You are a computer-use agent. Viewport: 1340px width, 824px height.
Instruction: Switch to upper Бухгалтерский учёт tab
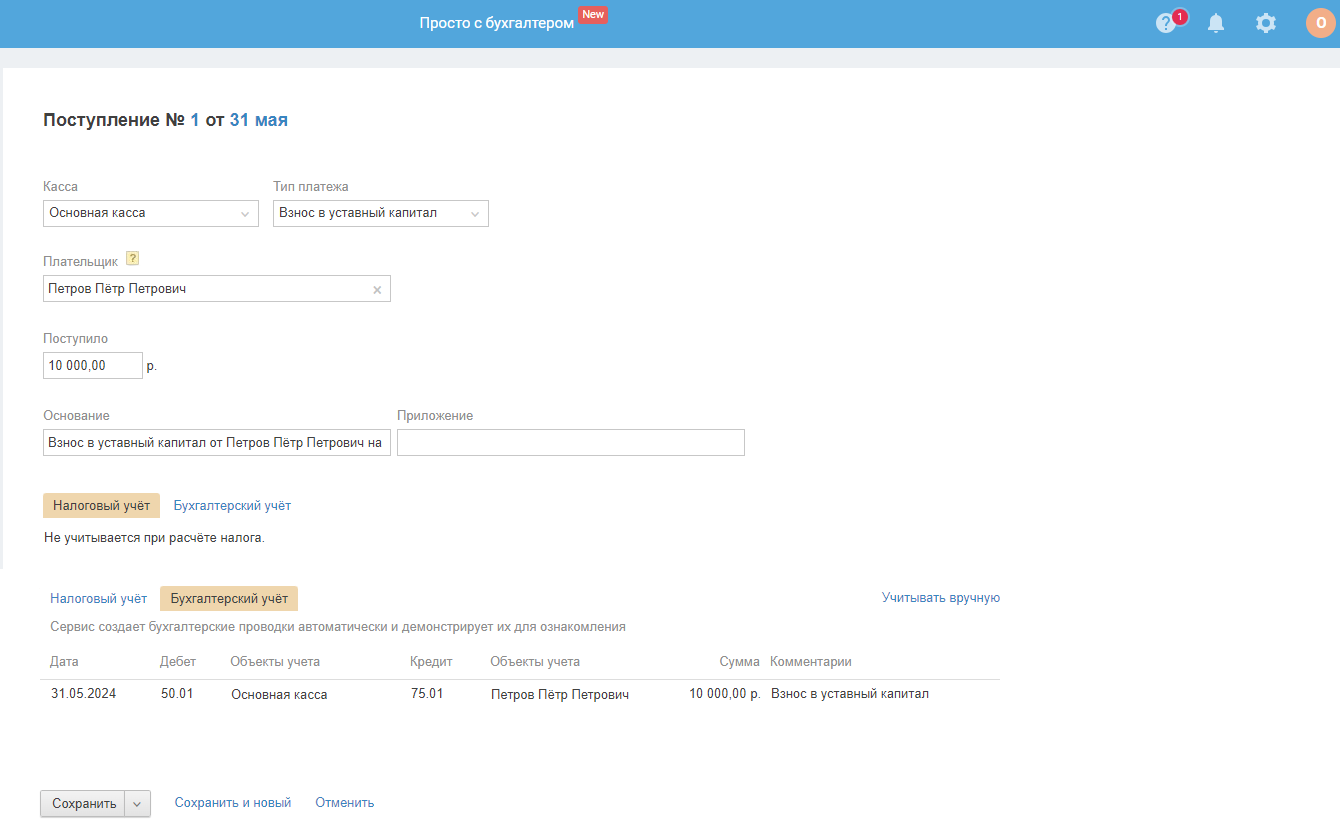232,506
